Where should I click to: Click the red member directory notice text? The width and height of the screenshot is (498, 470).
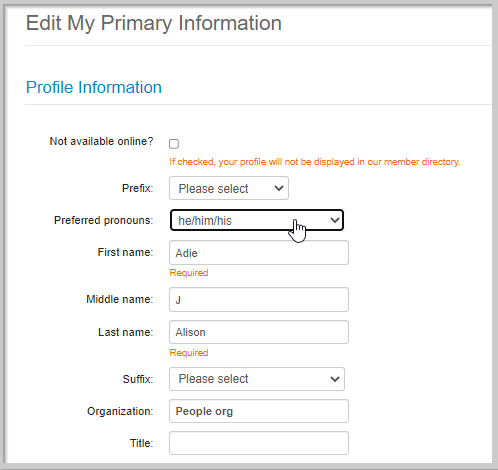pos(315,162)
